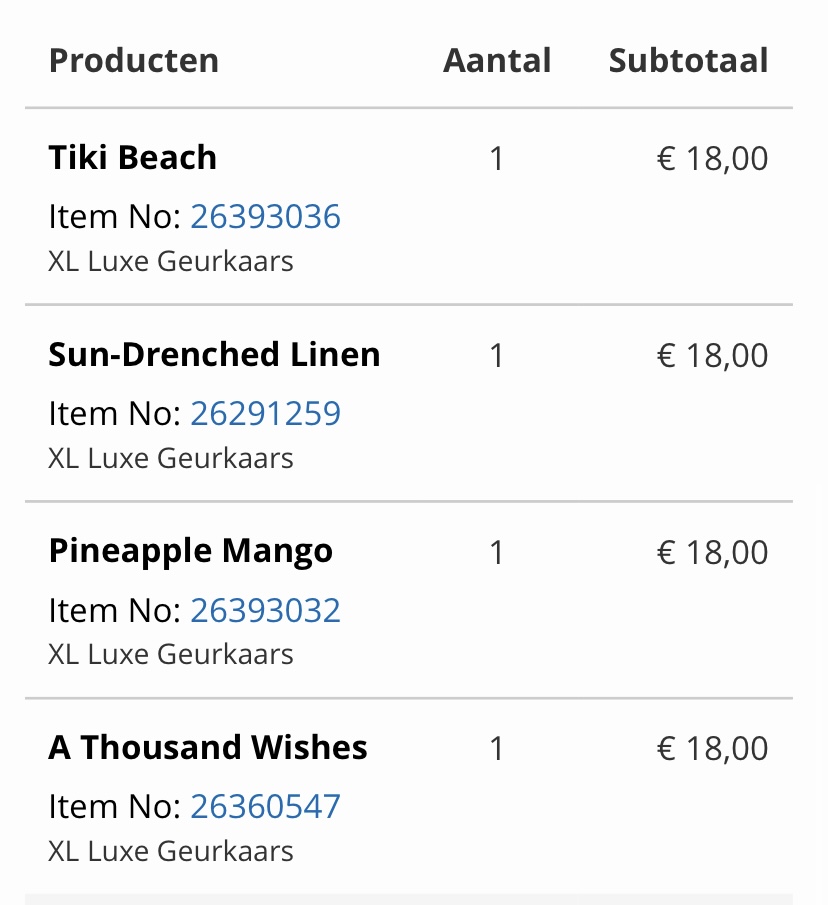
Task: Select the Pineapple Mango product name
Action: coord(190,552)
